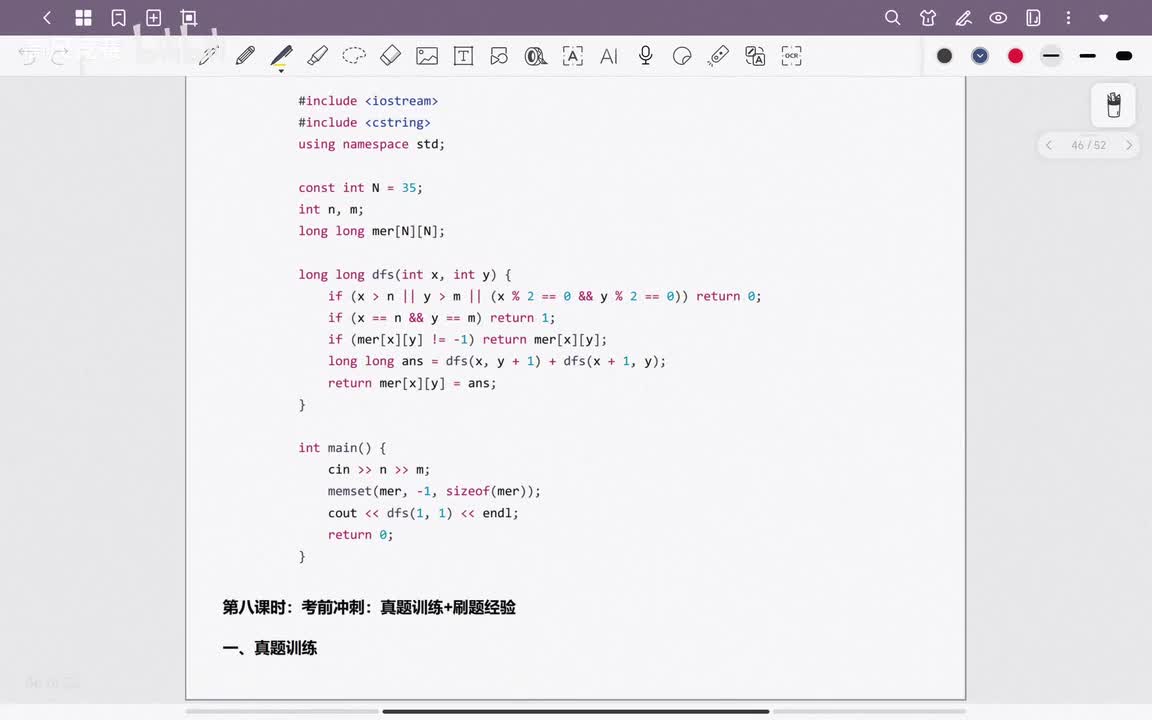Open the pen holder floating button

pyautogui.click(x=1114, y=105)
